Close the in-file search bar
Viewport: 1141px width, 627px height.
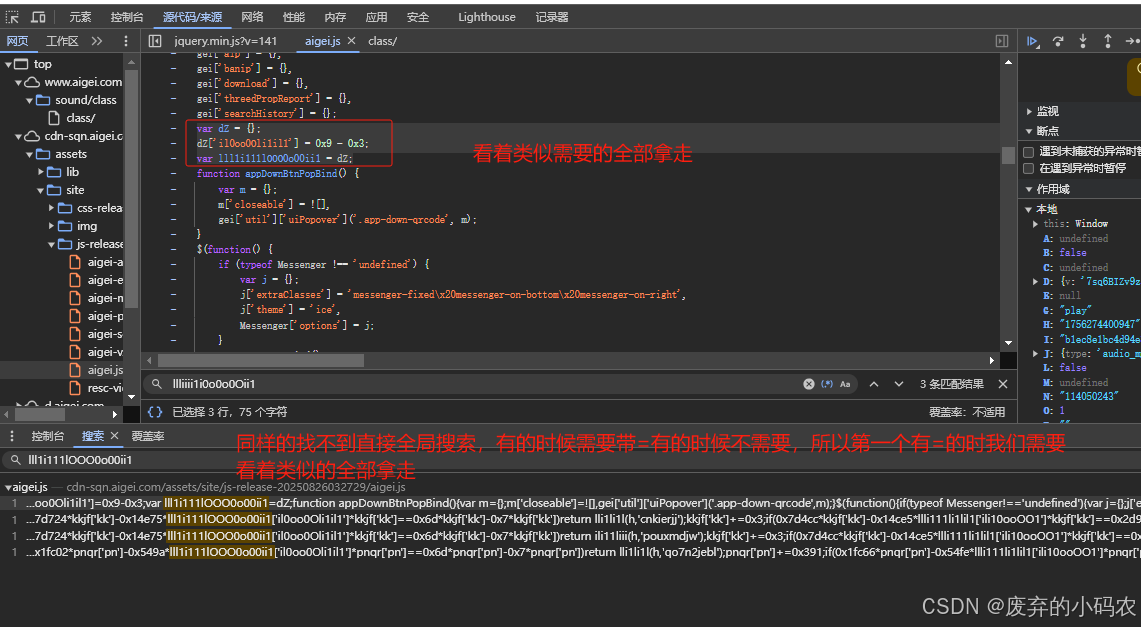[x=1003, y=384]
